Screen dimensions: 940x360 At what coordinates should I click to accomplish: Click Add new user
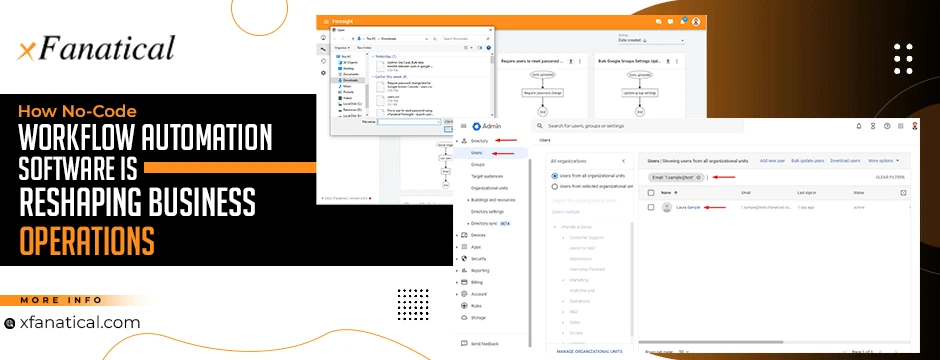coord(772,161)
